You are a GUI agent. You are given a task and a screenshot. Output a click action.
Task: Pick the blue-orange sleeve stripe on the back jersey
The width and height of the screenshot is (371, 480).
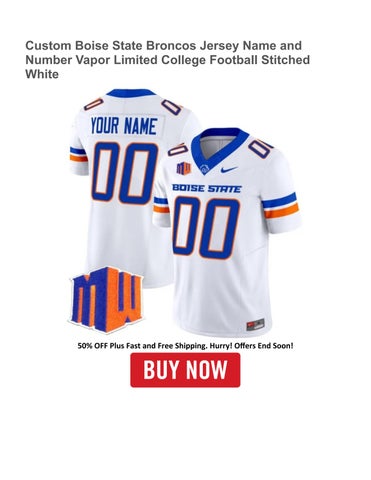[78, 154]
